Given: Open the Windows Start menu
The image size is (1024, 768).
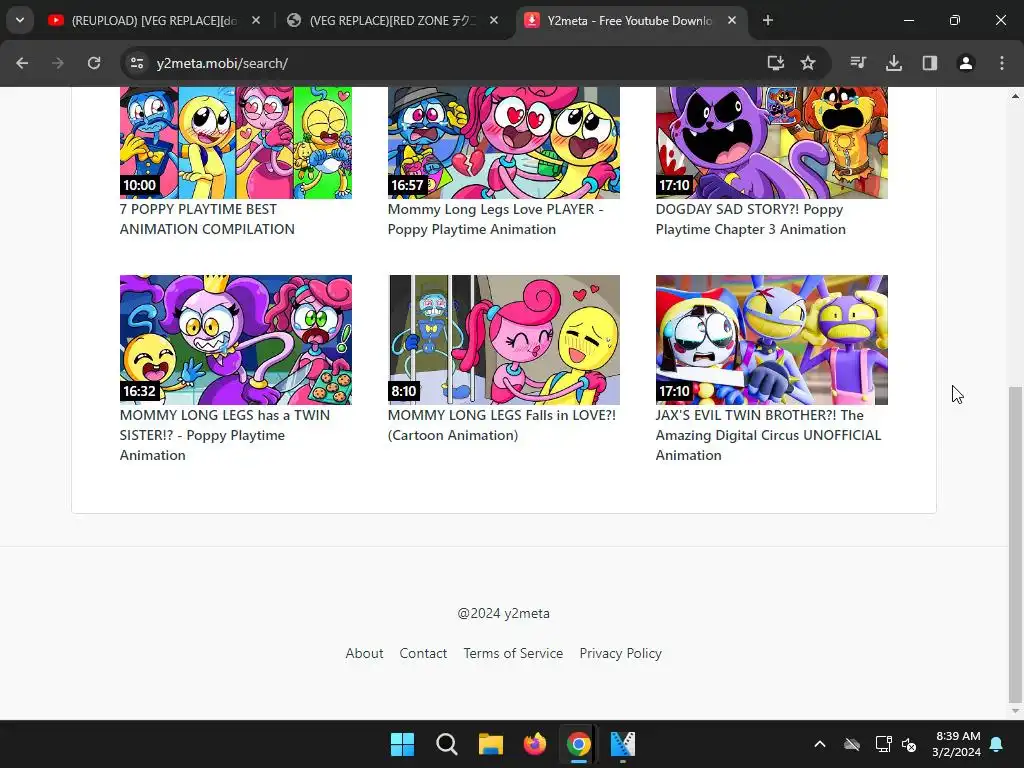Looking at the screenshot, I should (402, 744).
